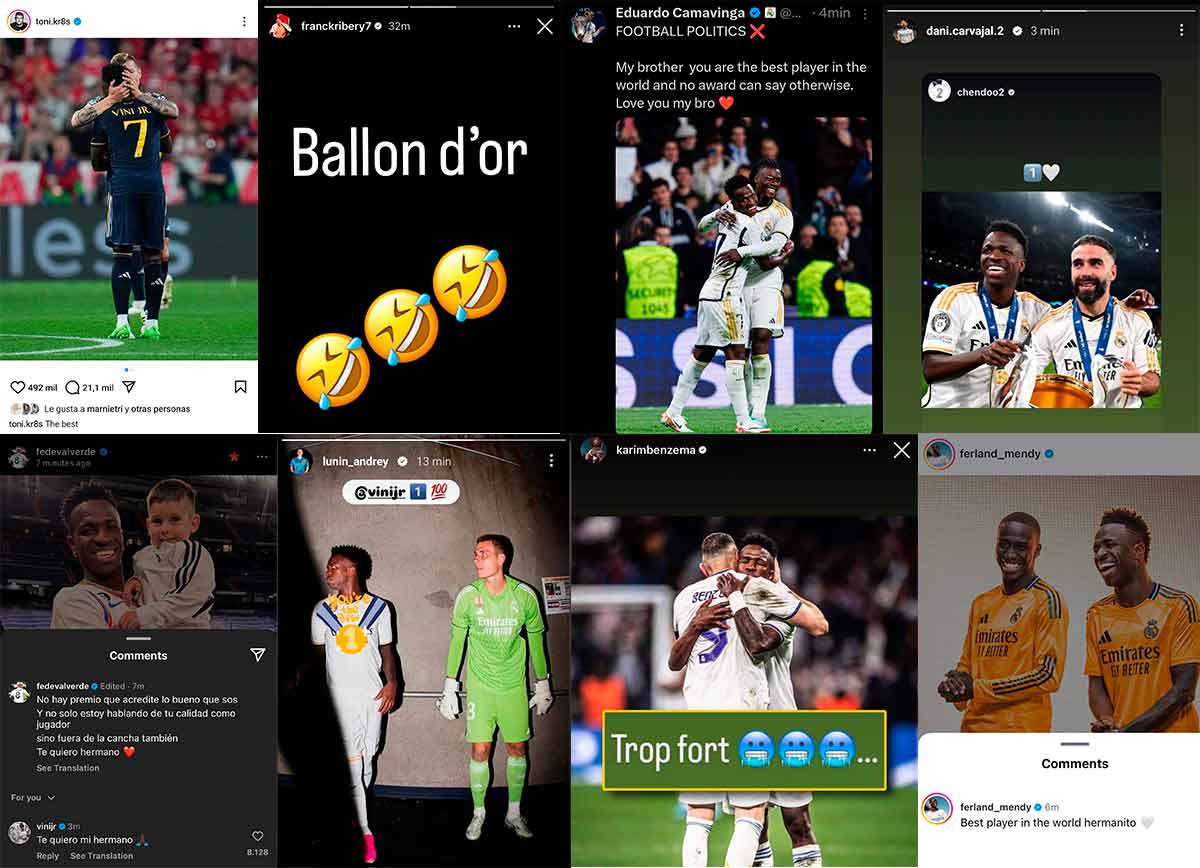Like the toni.kr8s post with the heart icon
The height and width of the screenshot is (868, 1200).
(18, 387)
